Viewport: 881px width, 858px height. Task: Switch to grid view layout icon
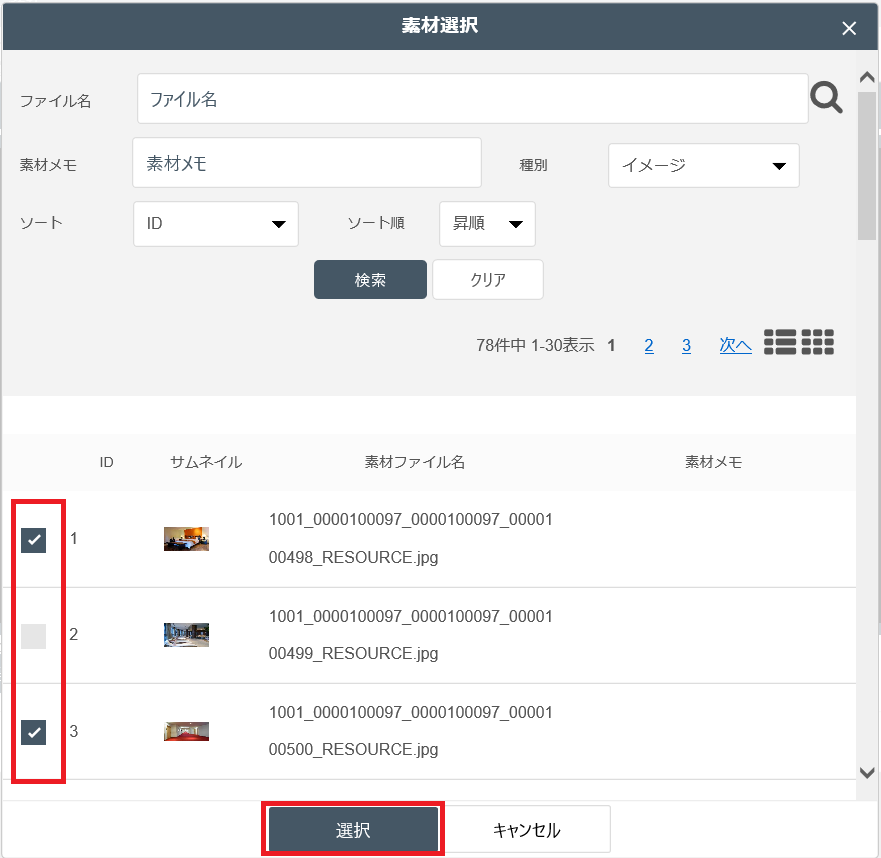(x=817, y=342)
